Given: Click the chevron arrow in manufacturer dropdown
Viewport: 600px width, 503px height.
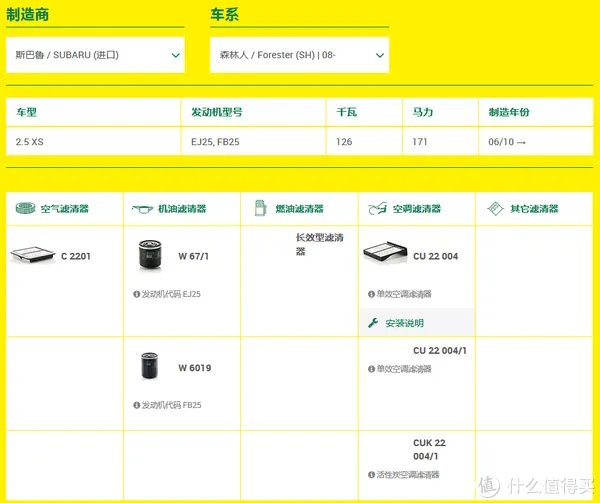Looking at the screenshot, I should [176, 55].
